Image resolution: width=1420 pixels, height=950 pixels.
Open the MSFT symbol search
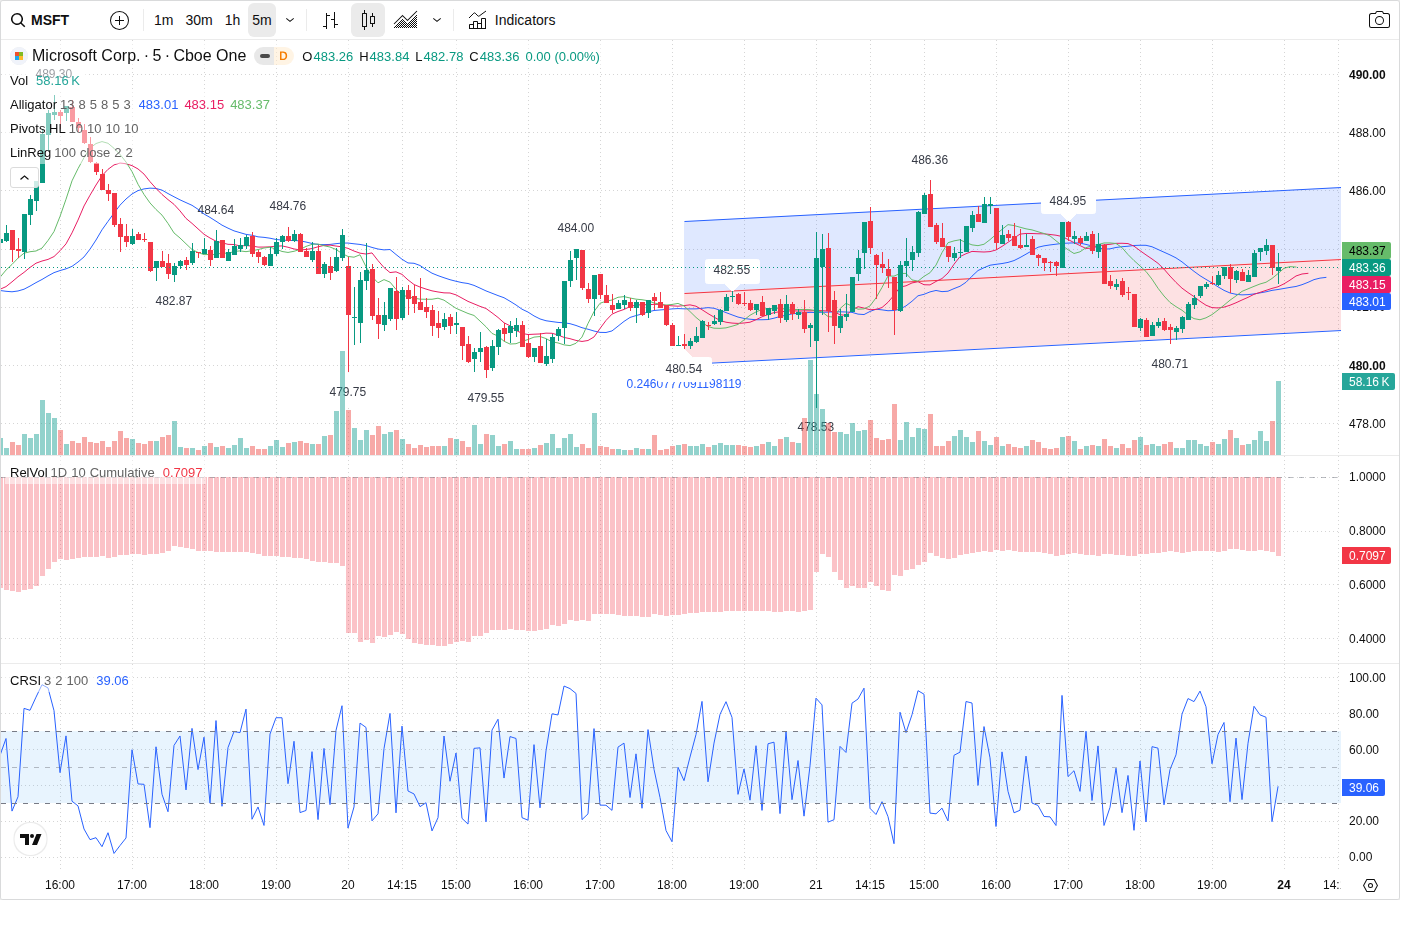click(x=41, y=20)
